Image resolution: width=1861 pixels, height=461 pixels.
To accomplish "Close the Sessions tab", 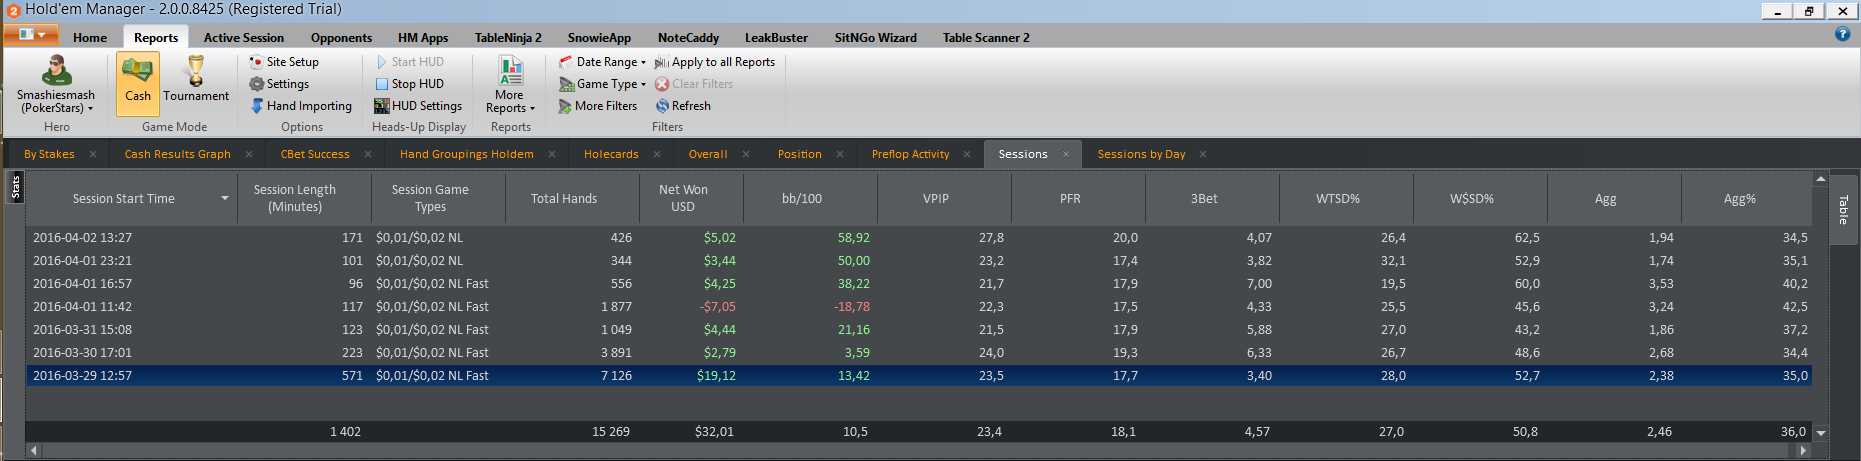I will tap(1066, 154).
